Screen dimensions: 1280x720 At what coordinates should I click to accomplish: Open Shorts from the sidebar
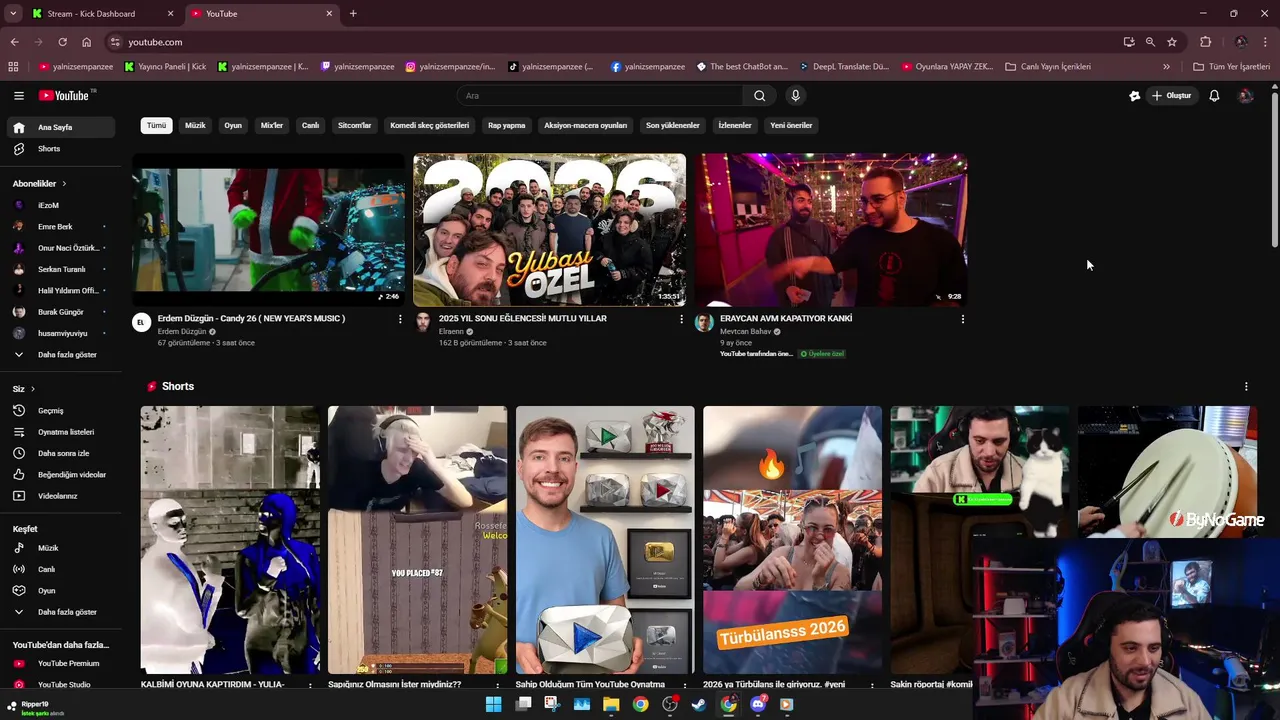[59, 149]
